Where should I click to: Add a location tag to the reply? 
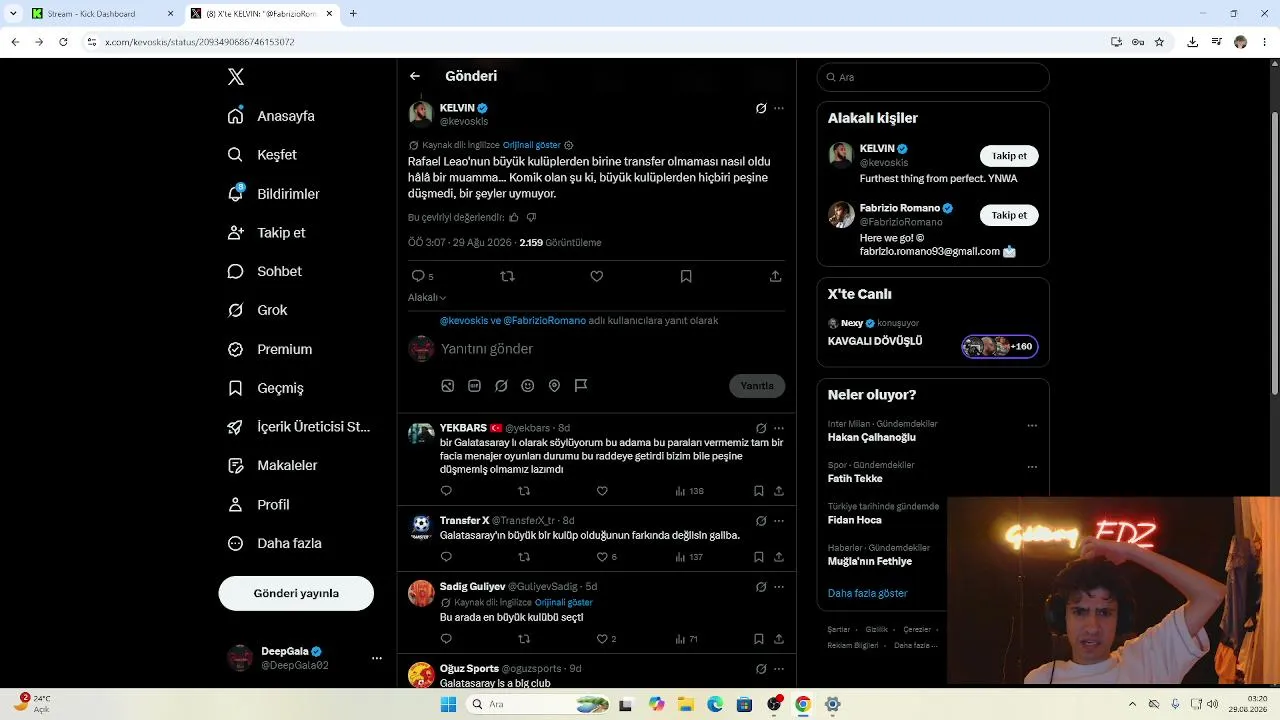pyautogui.click(x=554, y=386)
